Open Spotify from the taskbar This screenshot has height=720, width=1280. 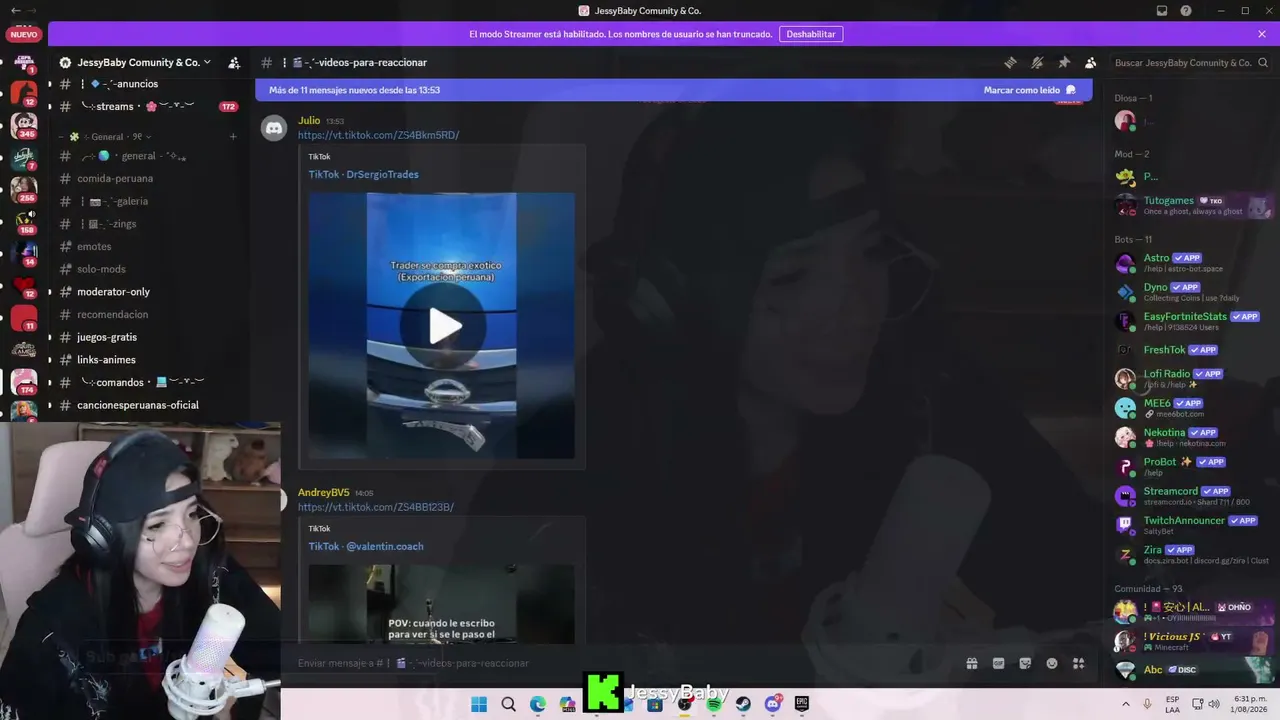tap(714, 704)
